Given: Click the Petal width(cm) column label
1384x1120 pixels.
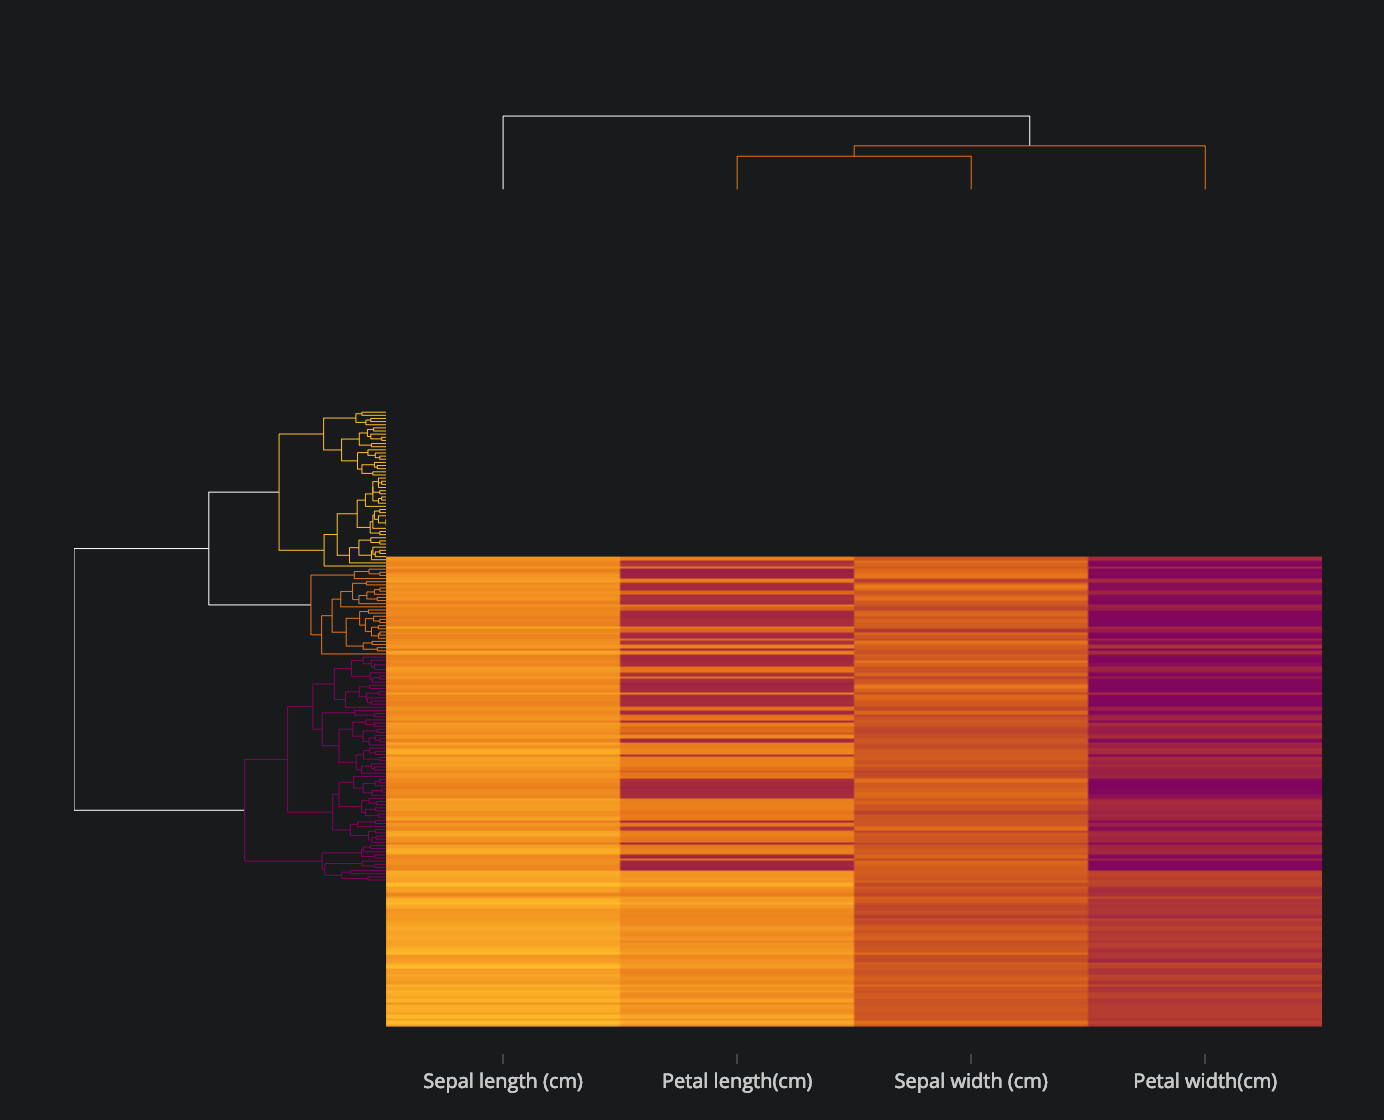Looking at the screenshot, I should click(x=1205, y=1081).
